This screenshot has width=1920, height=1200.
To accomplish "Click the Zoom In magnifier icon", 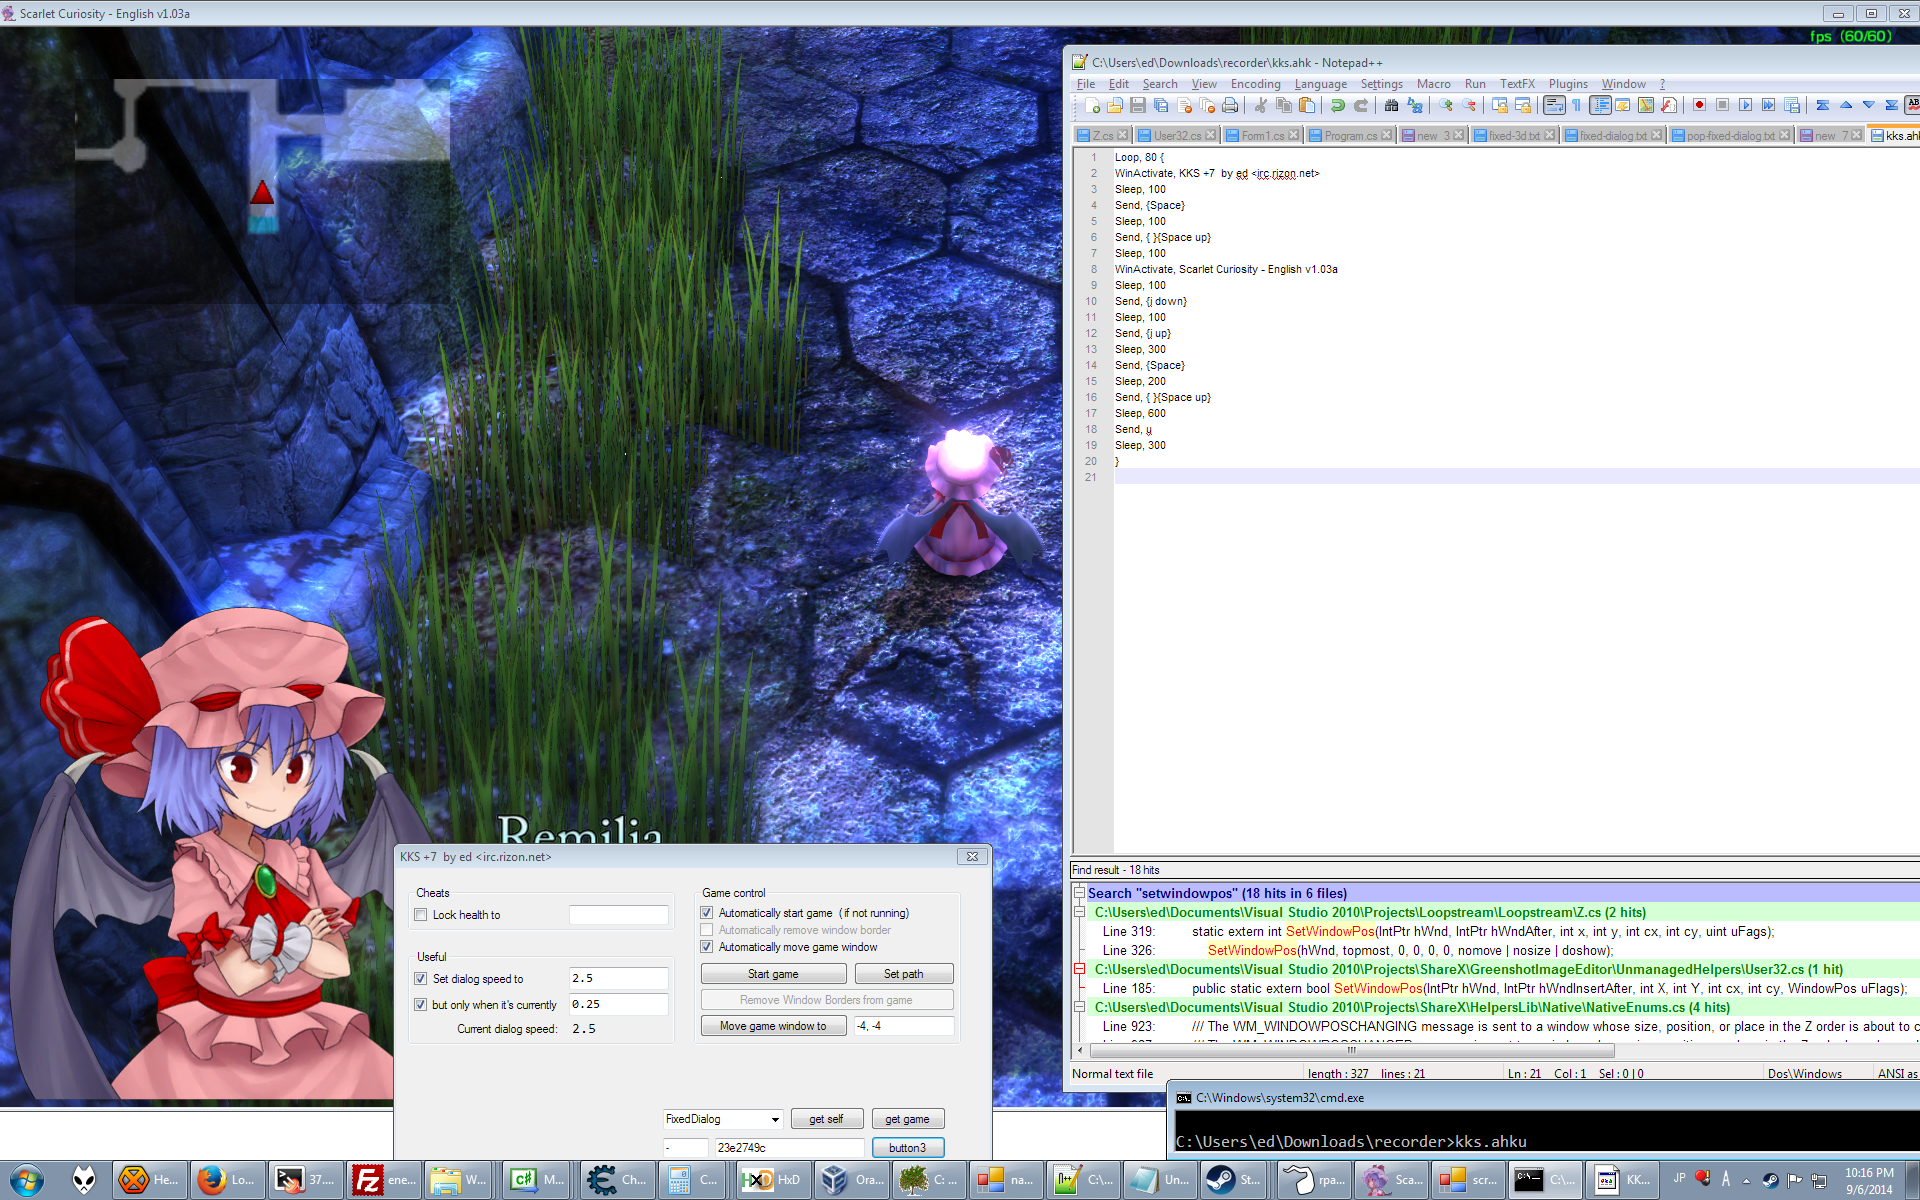I will coord(1445,105).
